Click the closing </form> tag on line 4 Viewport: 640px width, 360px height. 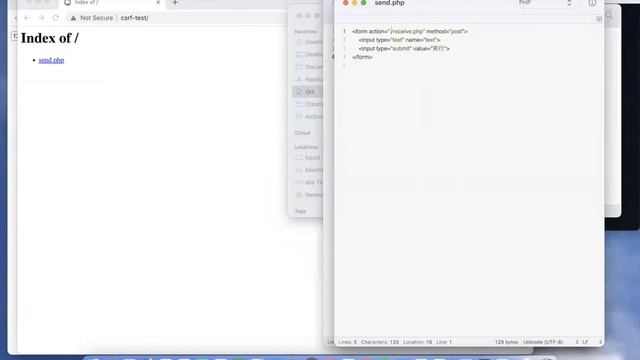[x=362, y=57]
